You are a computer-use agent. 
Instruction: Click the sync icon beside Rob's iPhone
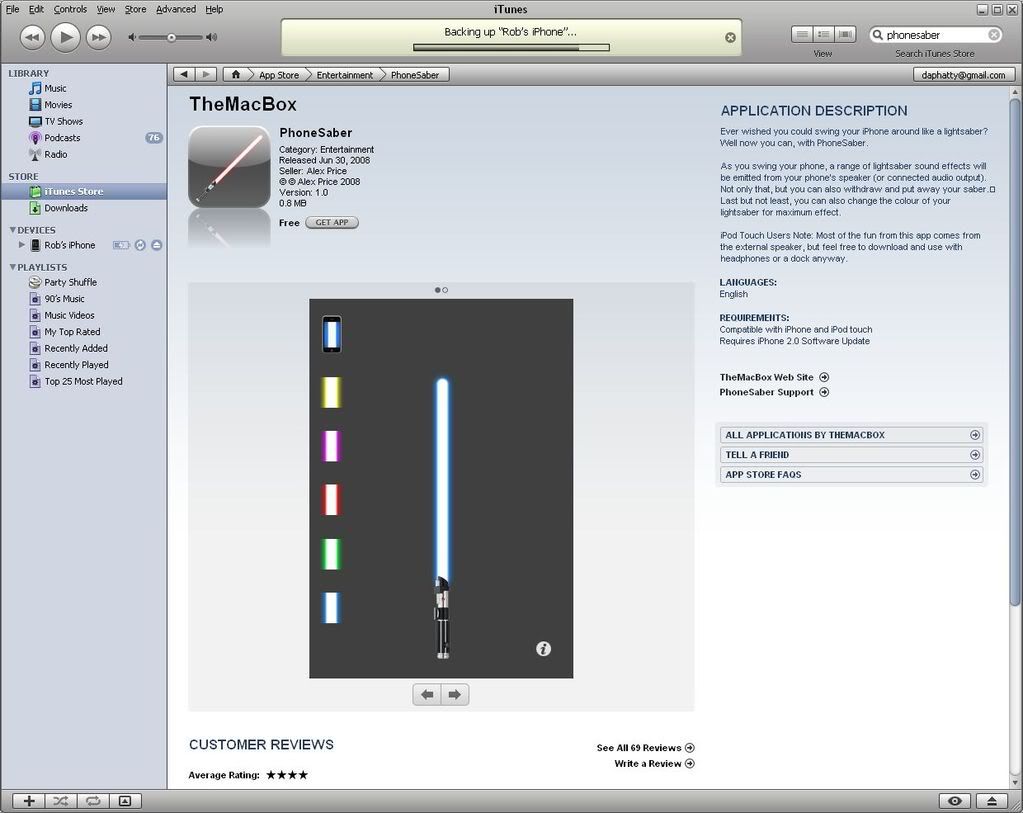(x=140, y=245)
